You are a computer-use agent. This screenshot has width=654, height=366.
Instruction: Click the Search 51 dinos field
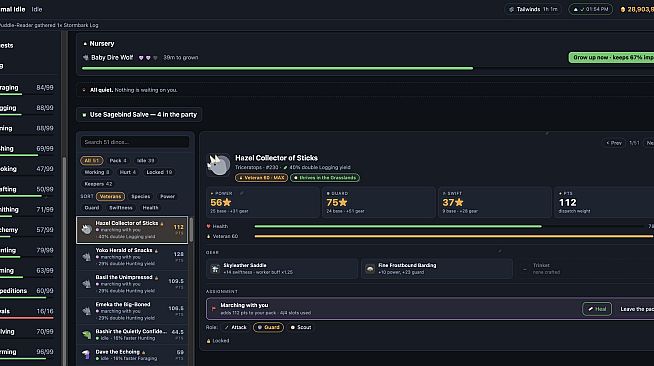tap(135, 142)
